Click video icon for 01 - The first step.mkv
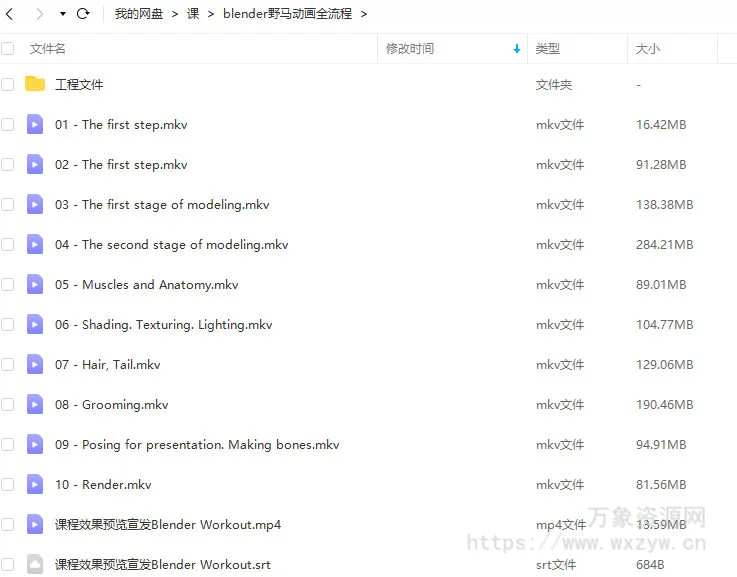The height and width of the screenshot is (577, 737). (x=35, y=125)
